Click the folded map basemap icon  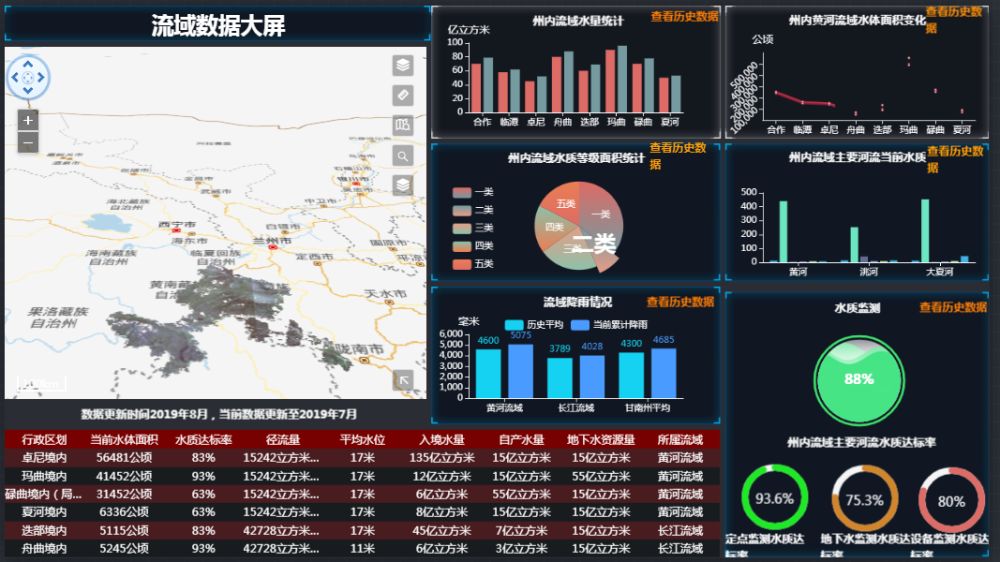(x=402, y=126)
